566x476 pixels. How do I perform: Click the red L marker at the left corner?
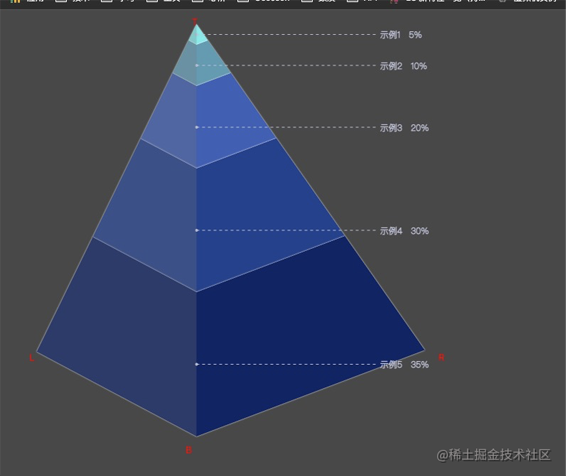pyautogui.click(x=32, y=358)
